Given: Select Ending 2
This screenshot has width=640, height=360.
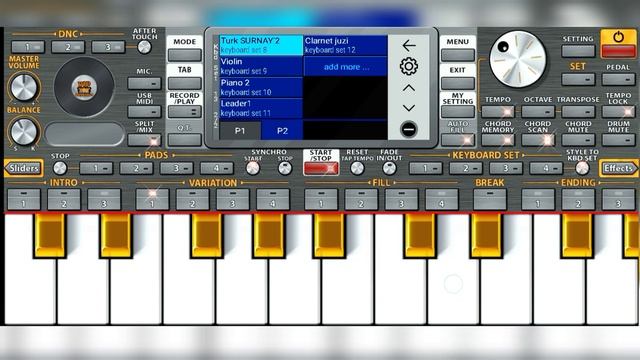Looking at the screenshot, I should (578, 199).
